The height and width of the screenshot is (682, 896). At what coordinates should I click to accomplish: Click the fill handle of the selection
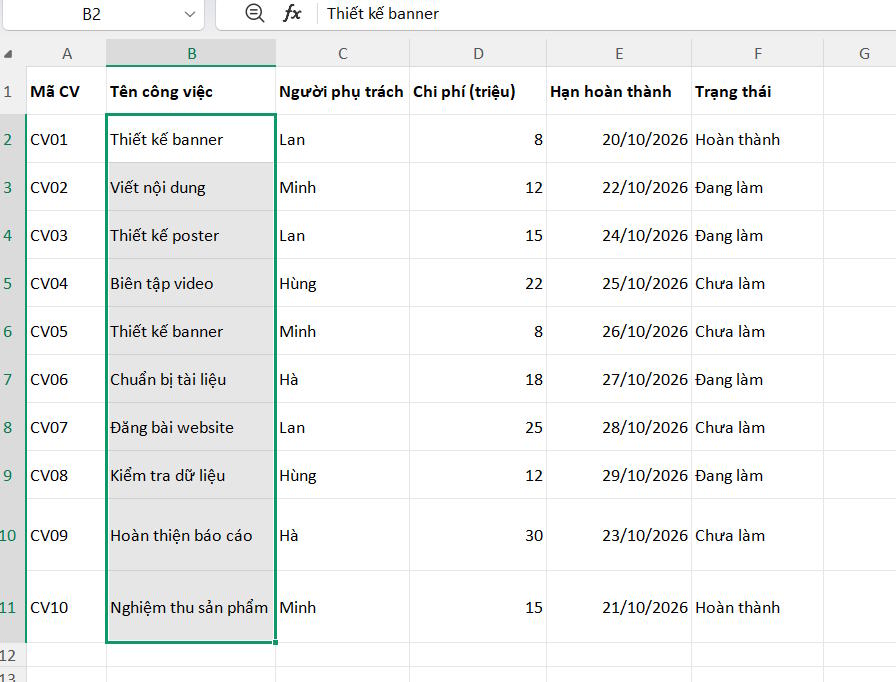[275, 643]
